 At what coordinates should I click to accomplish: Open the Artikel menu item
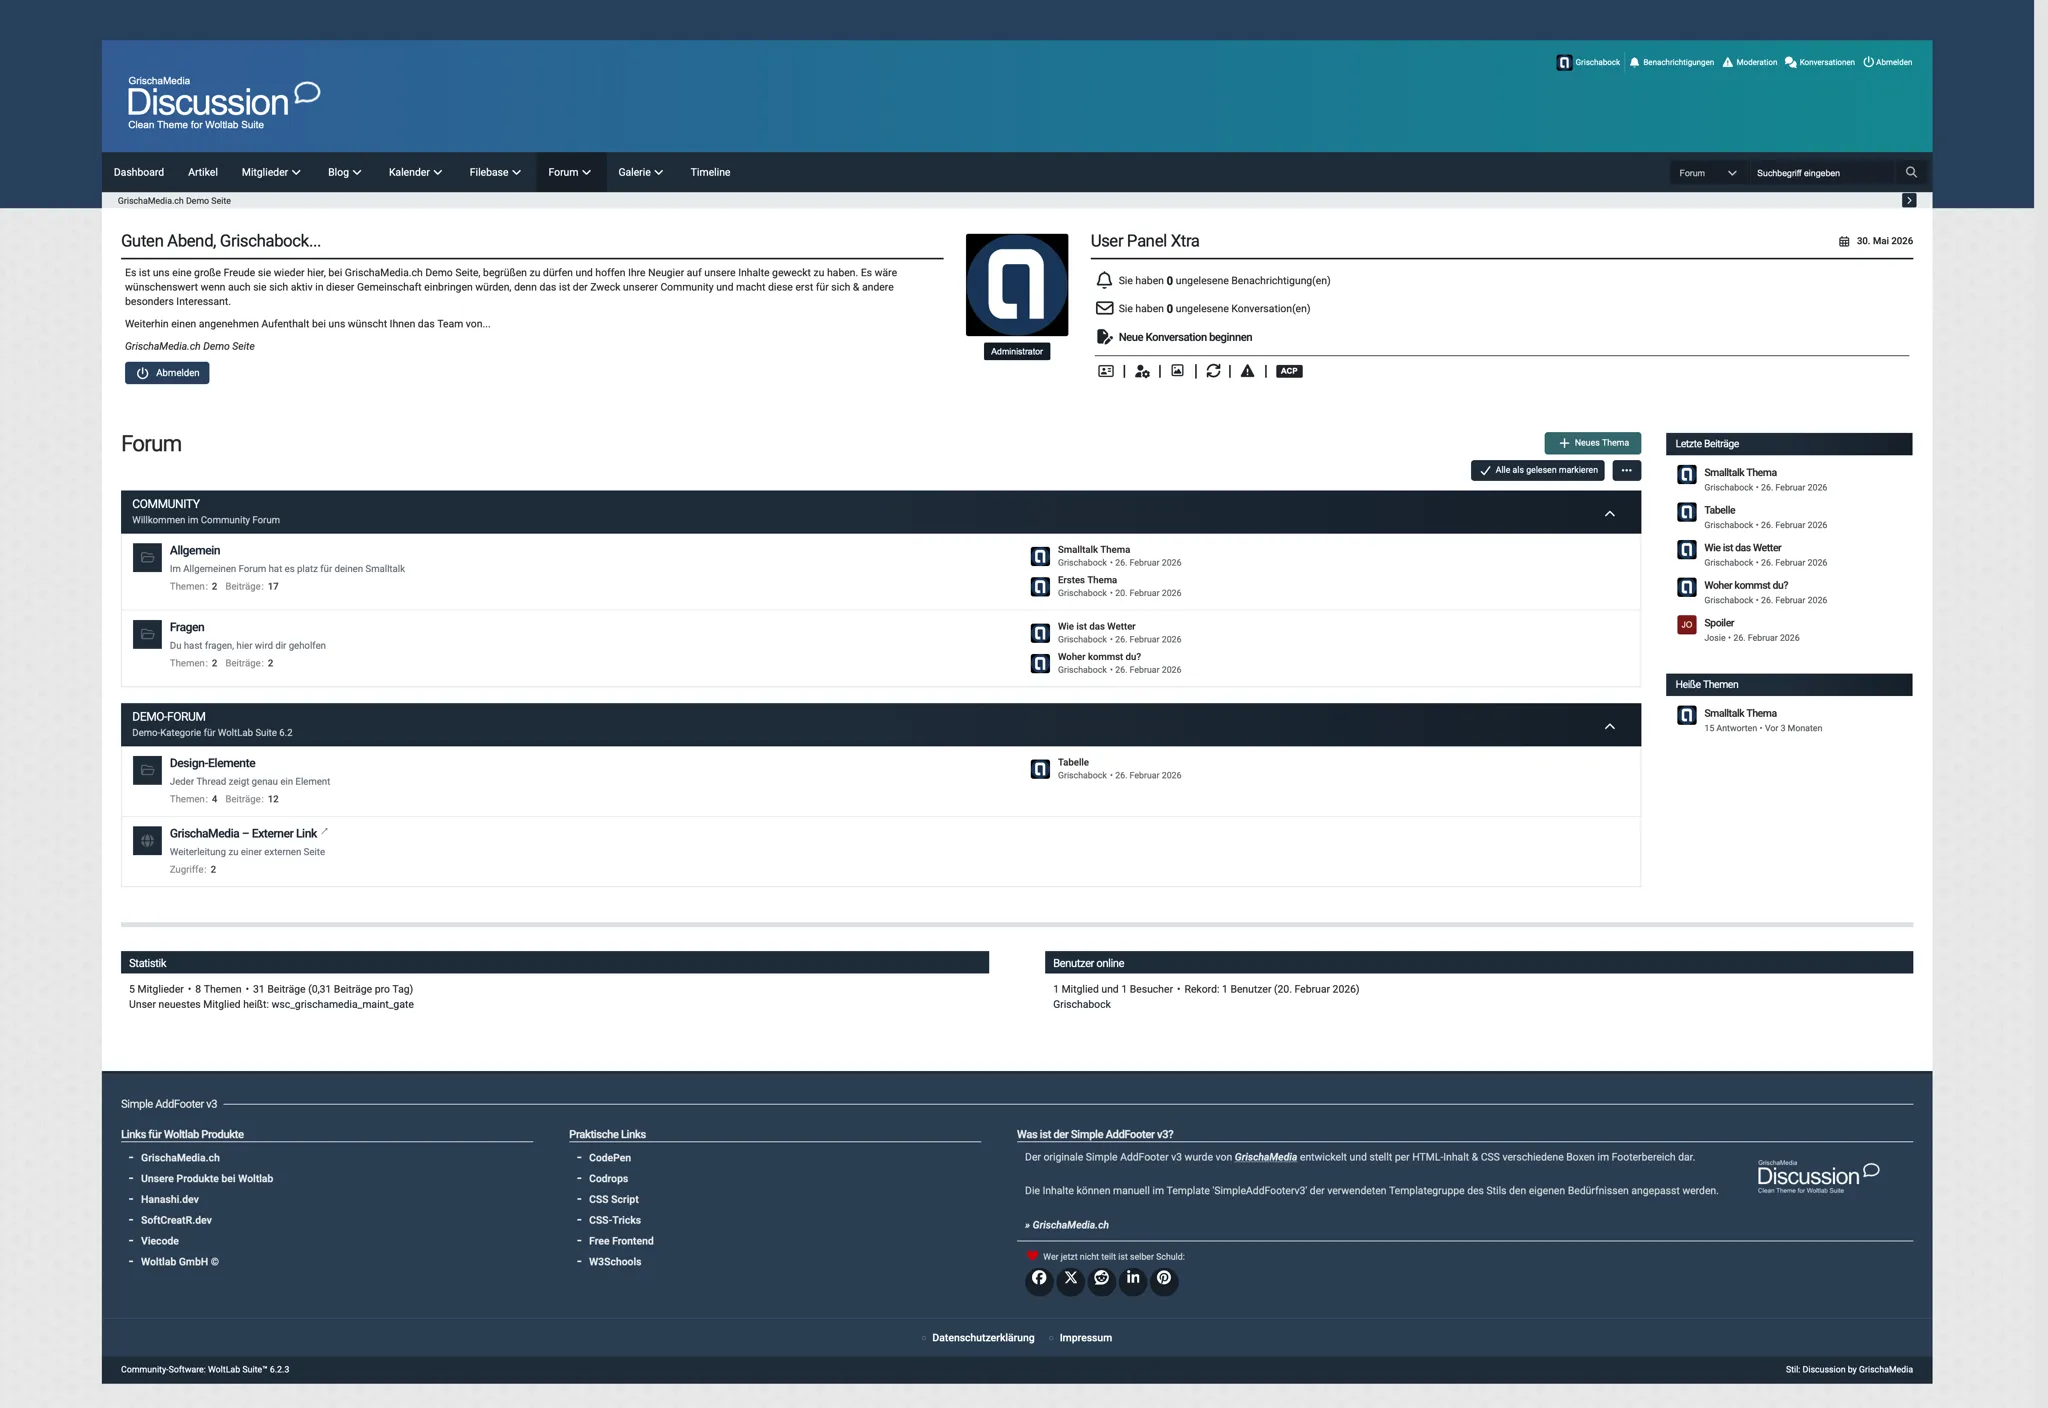[x=203, y=172]
